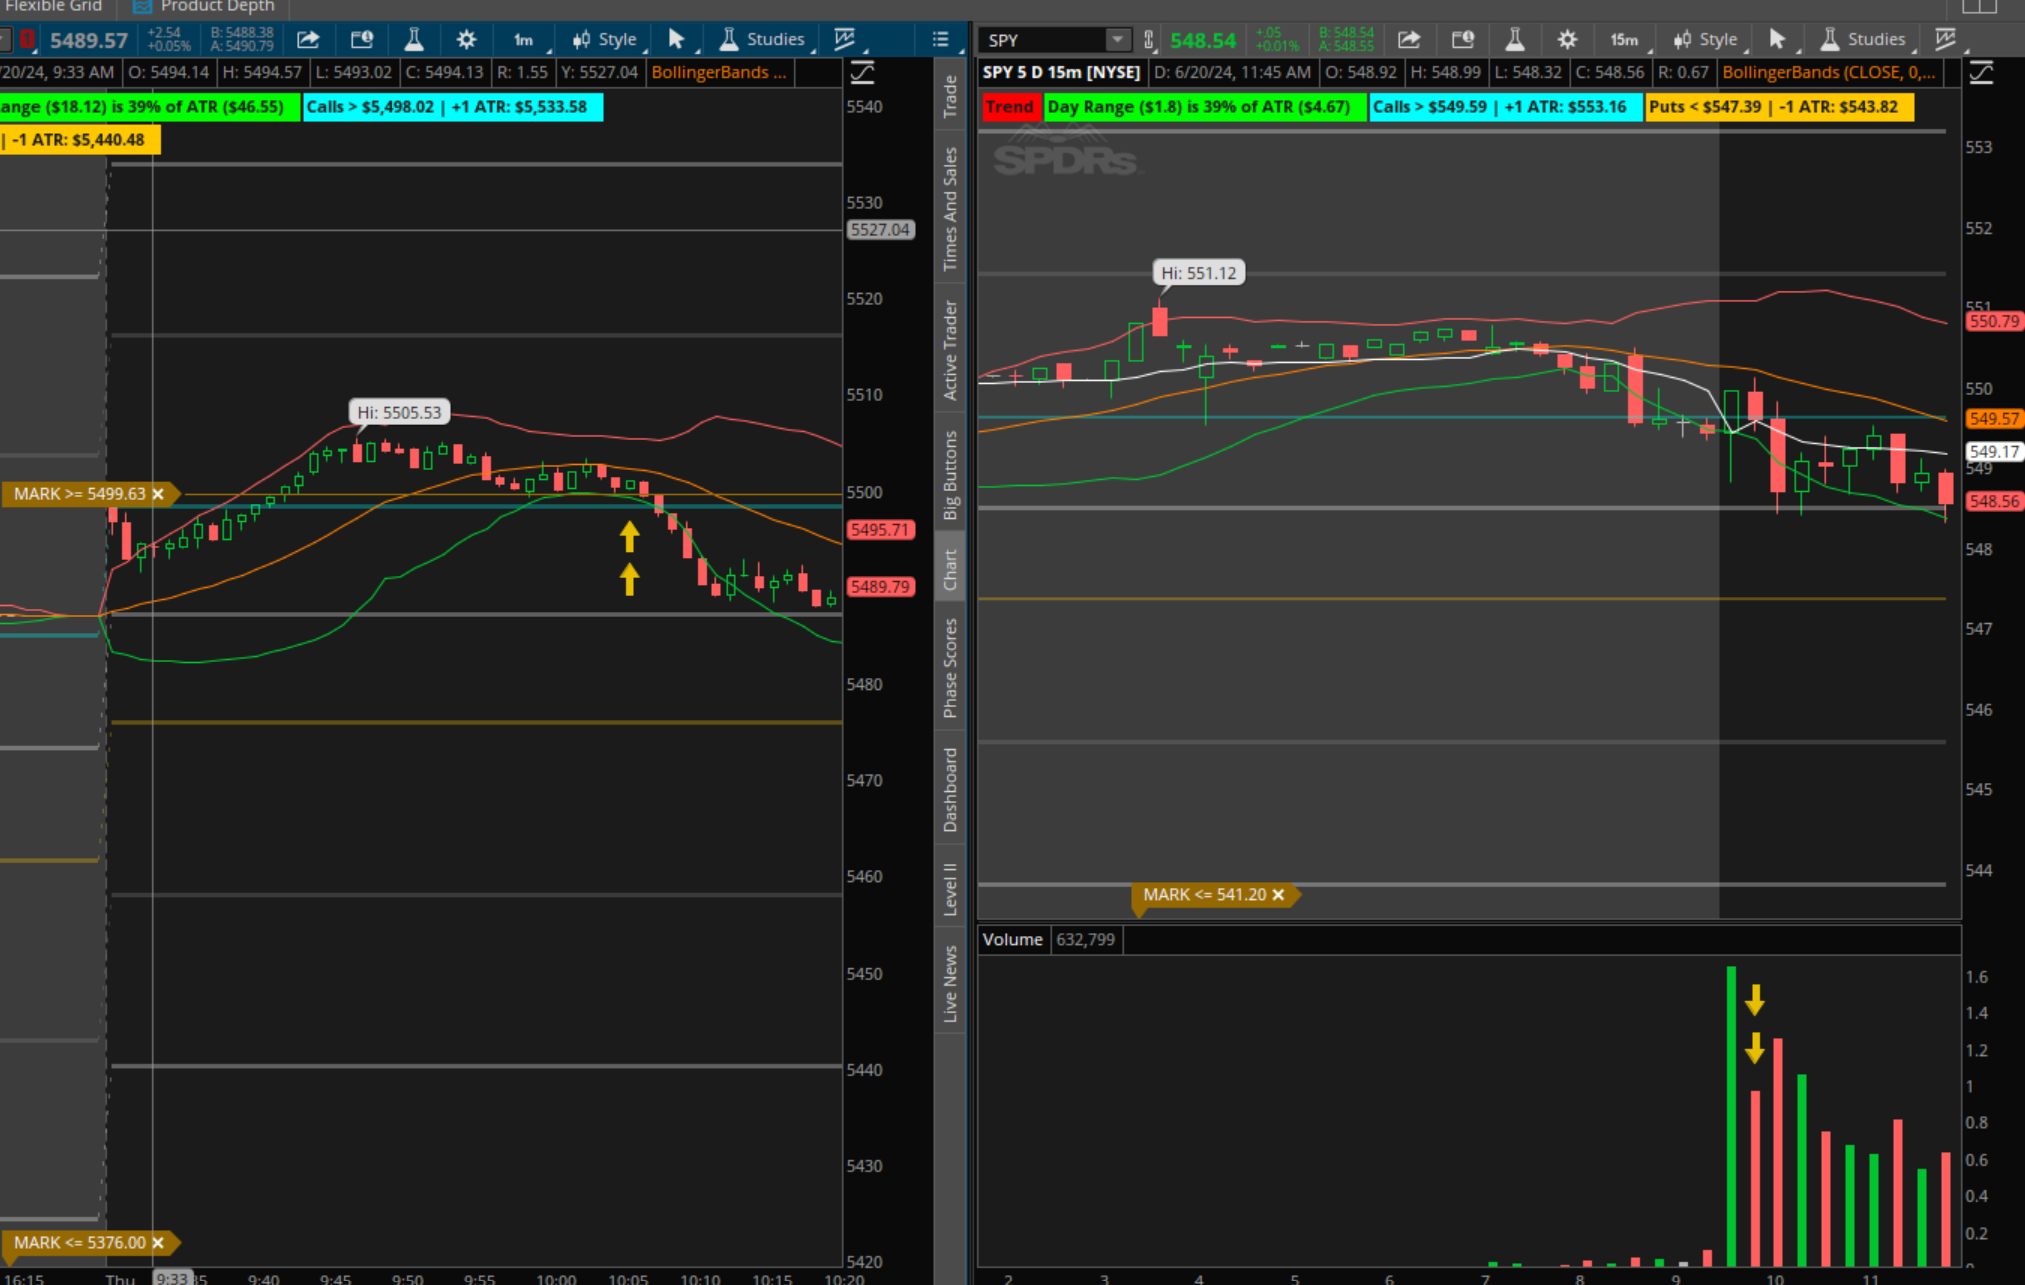Click the red Trend indicator label

coord(1009,107)
